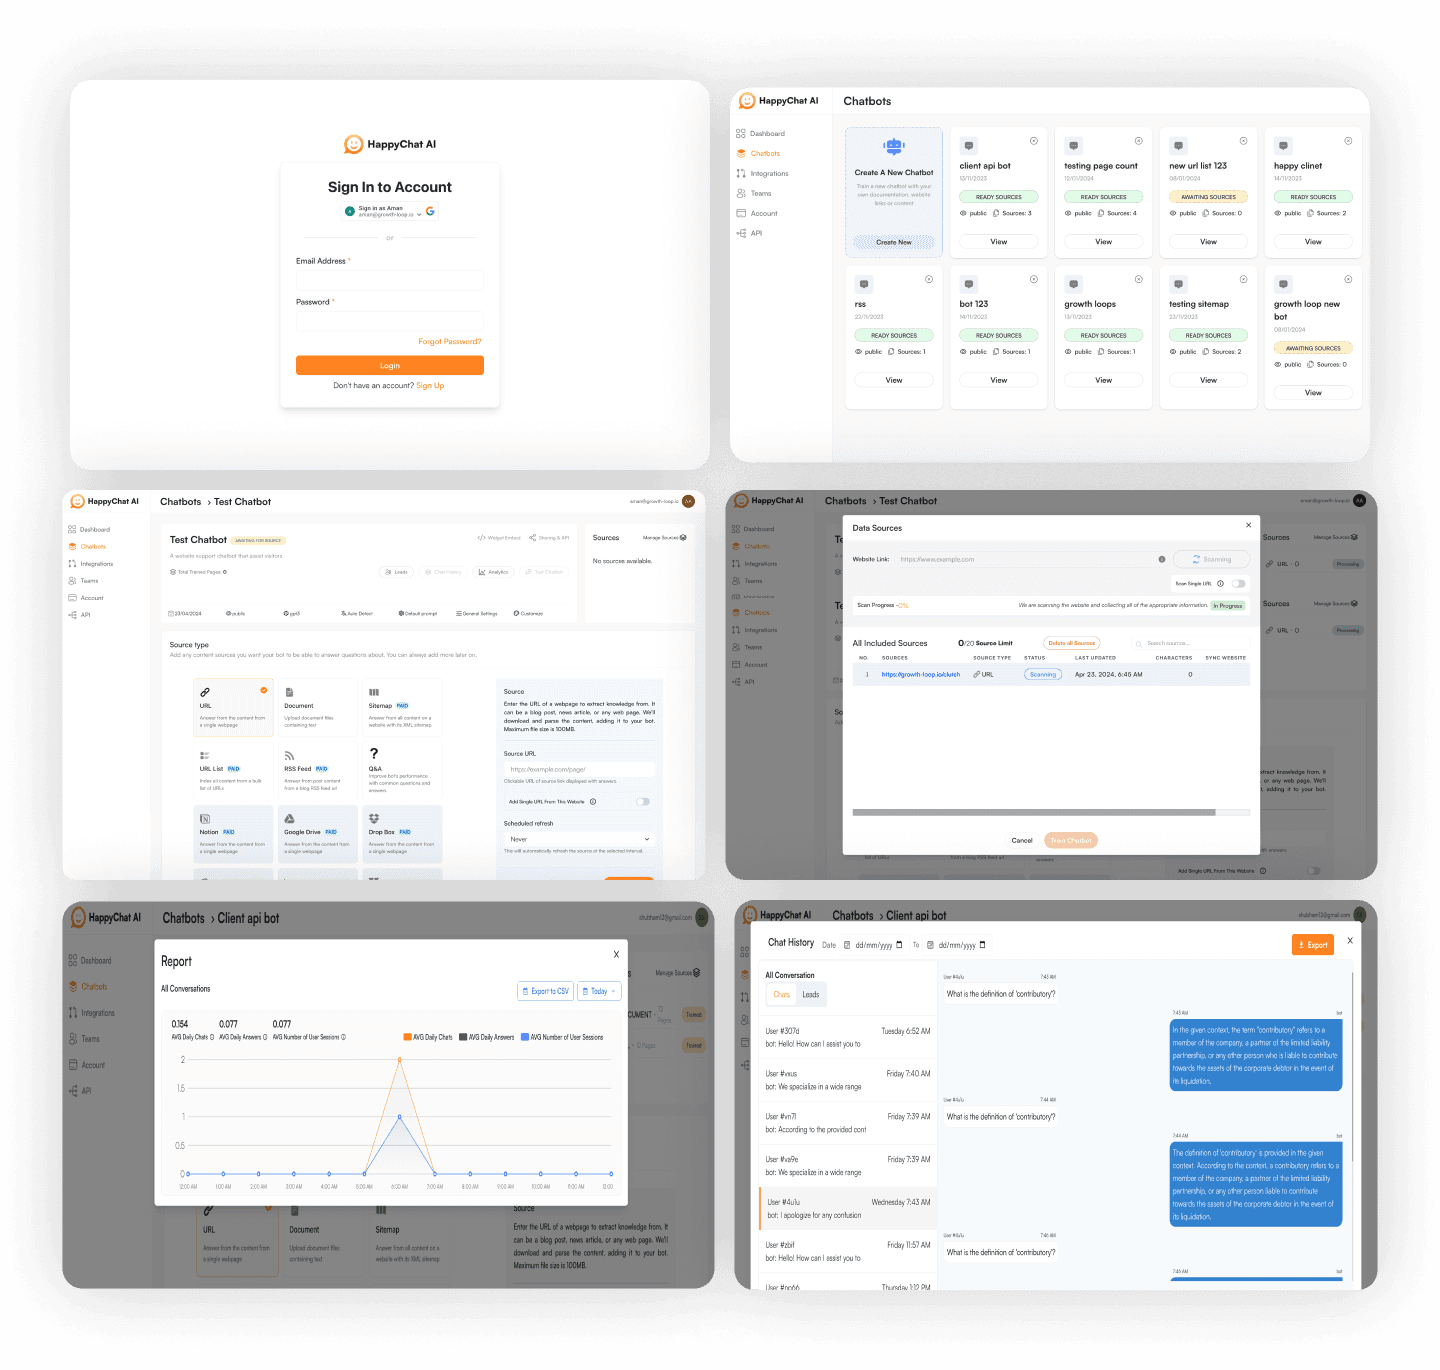Click the horizontal scrollbar in the Data Sources dialog
The width and height of the screenshot is (1440, 1370).
tap(1034, 812)
